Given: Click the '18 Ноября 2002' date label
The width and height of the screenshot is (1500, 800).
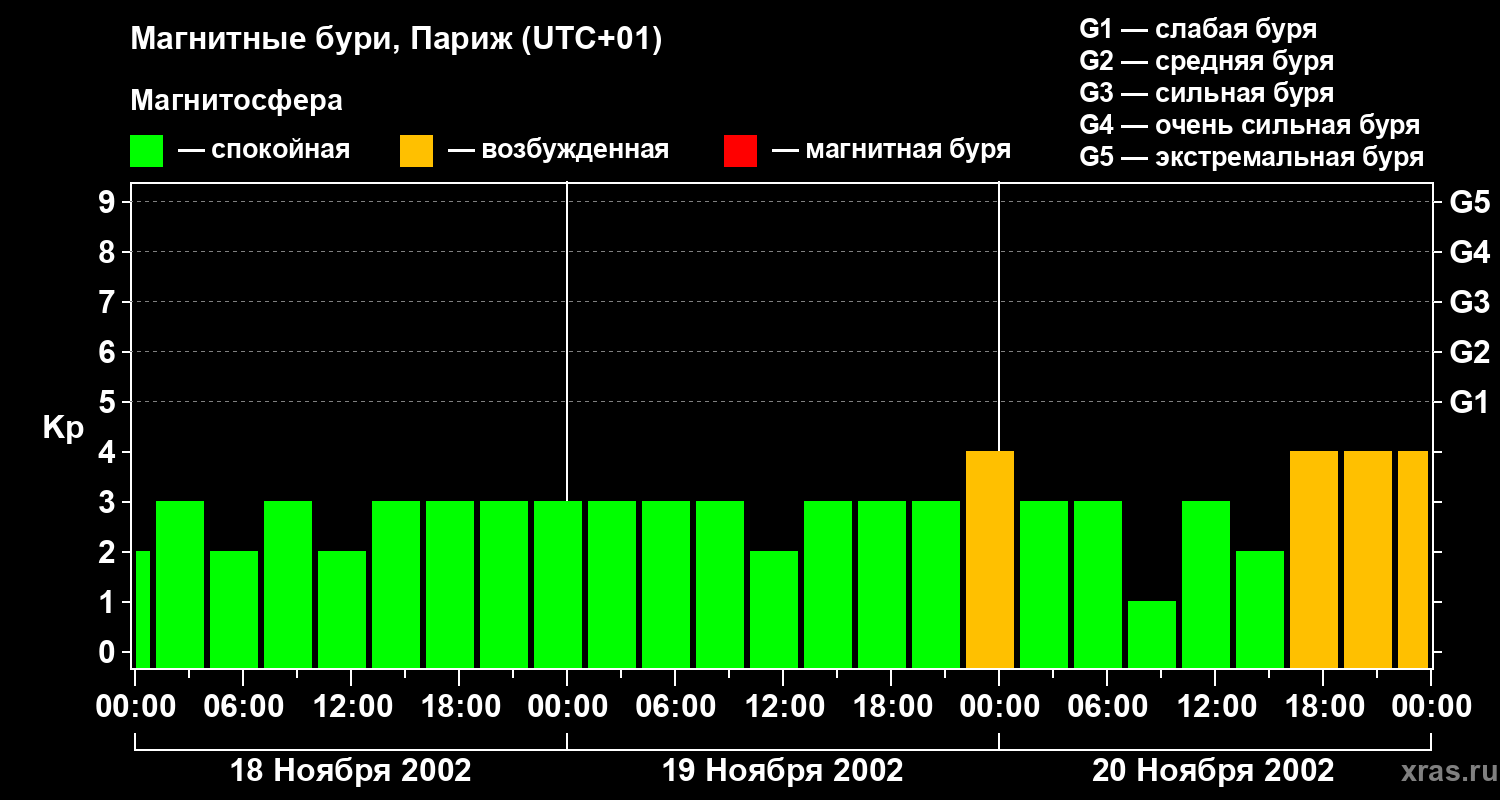Looking at the screenshot, I should tap(351, 771).
